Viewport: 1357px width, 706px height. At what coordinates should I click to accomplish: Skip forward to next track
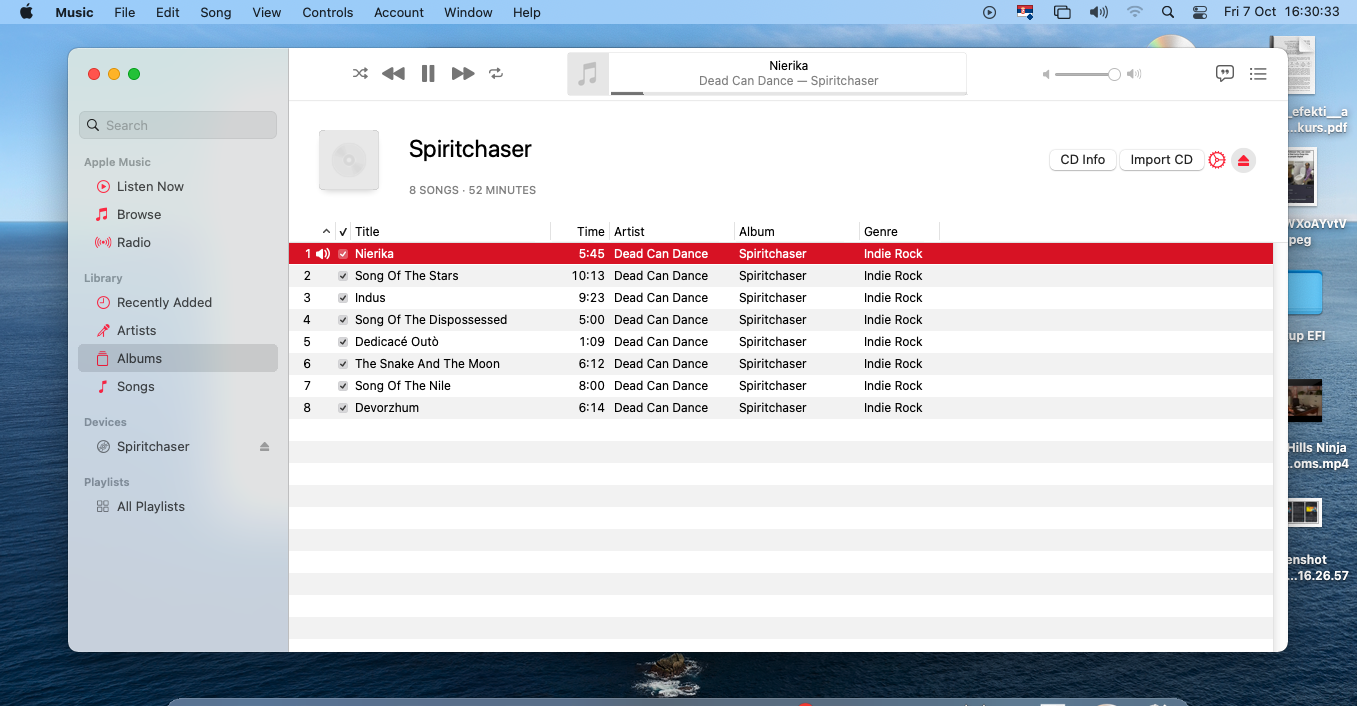click(463, 73)
